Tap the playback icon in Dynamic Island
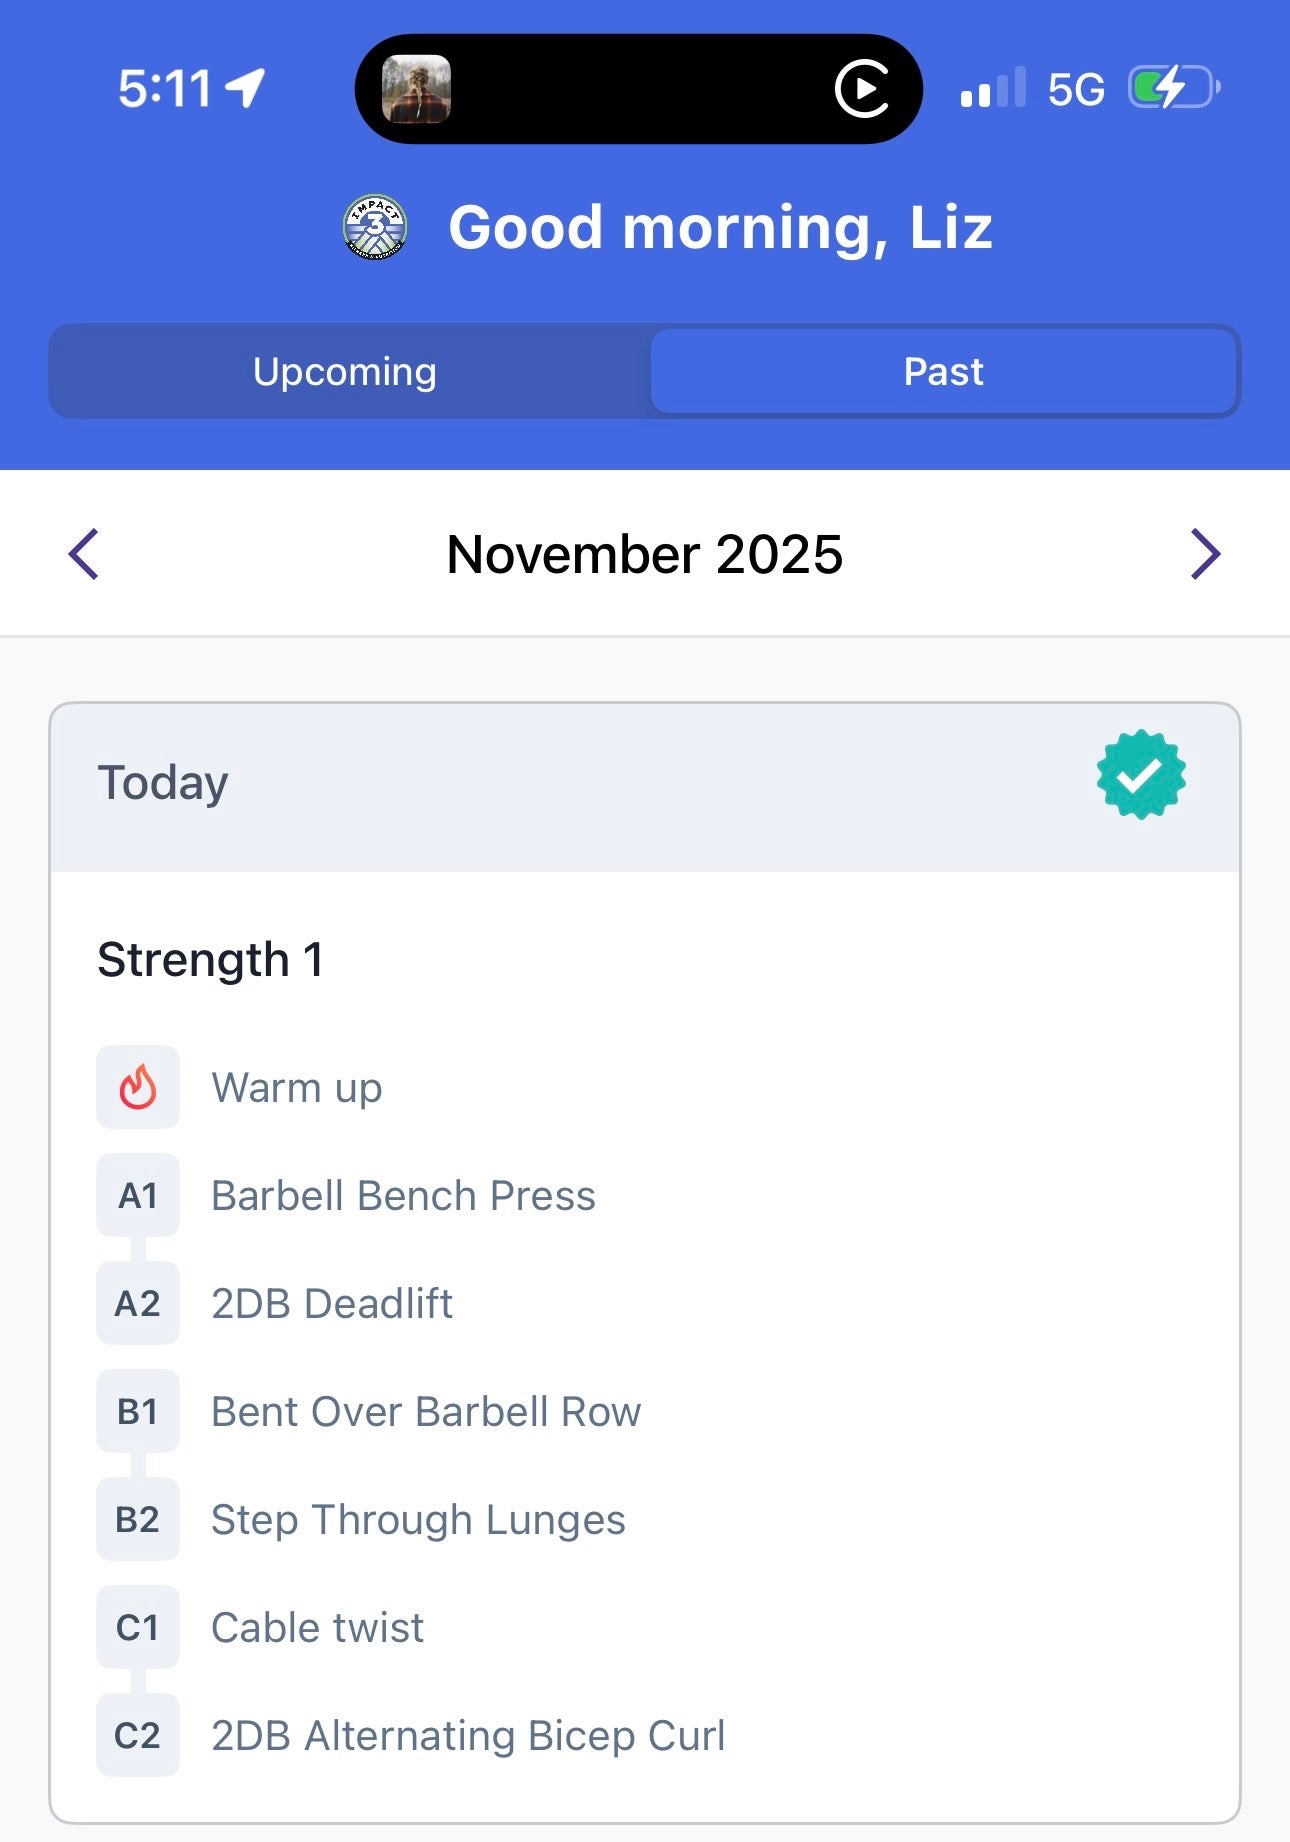This screenshot has width=1290, height=1842. (x=862, y=89)
